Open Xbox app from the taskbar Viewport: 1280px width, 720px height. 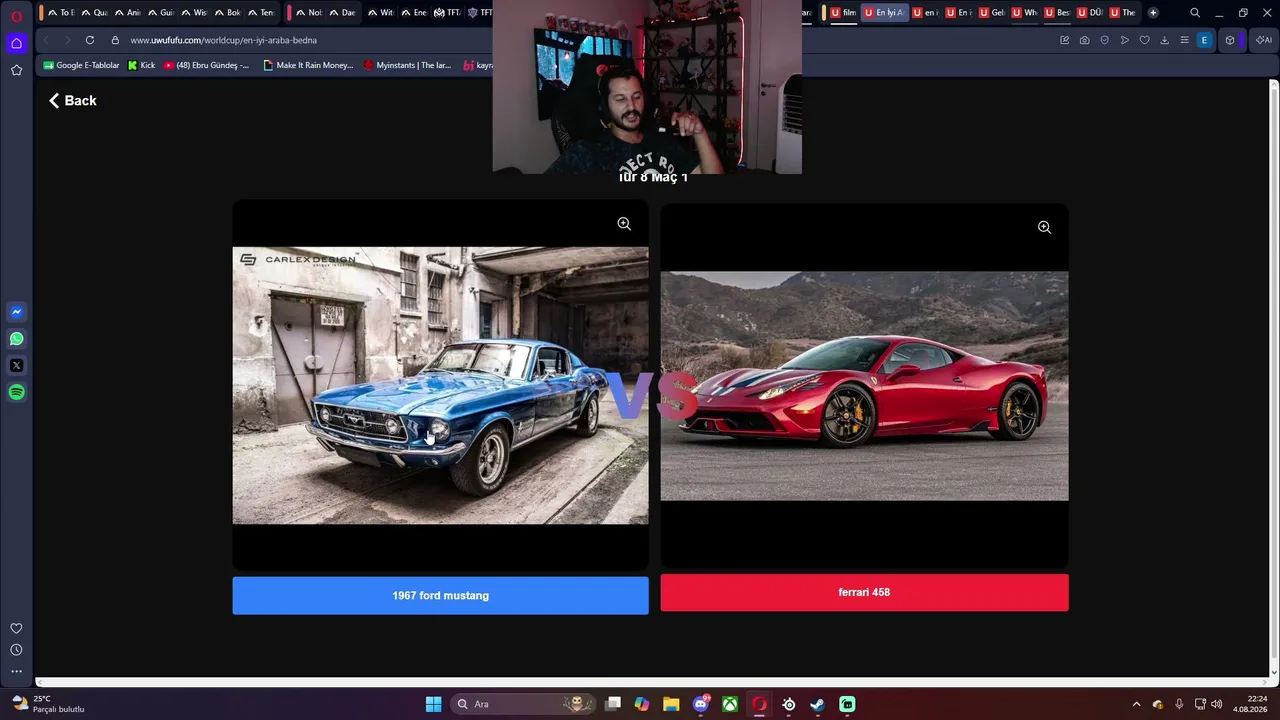(731, 704)
